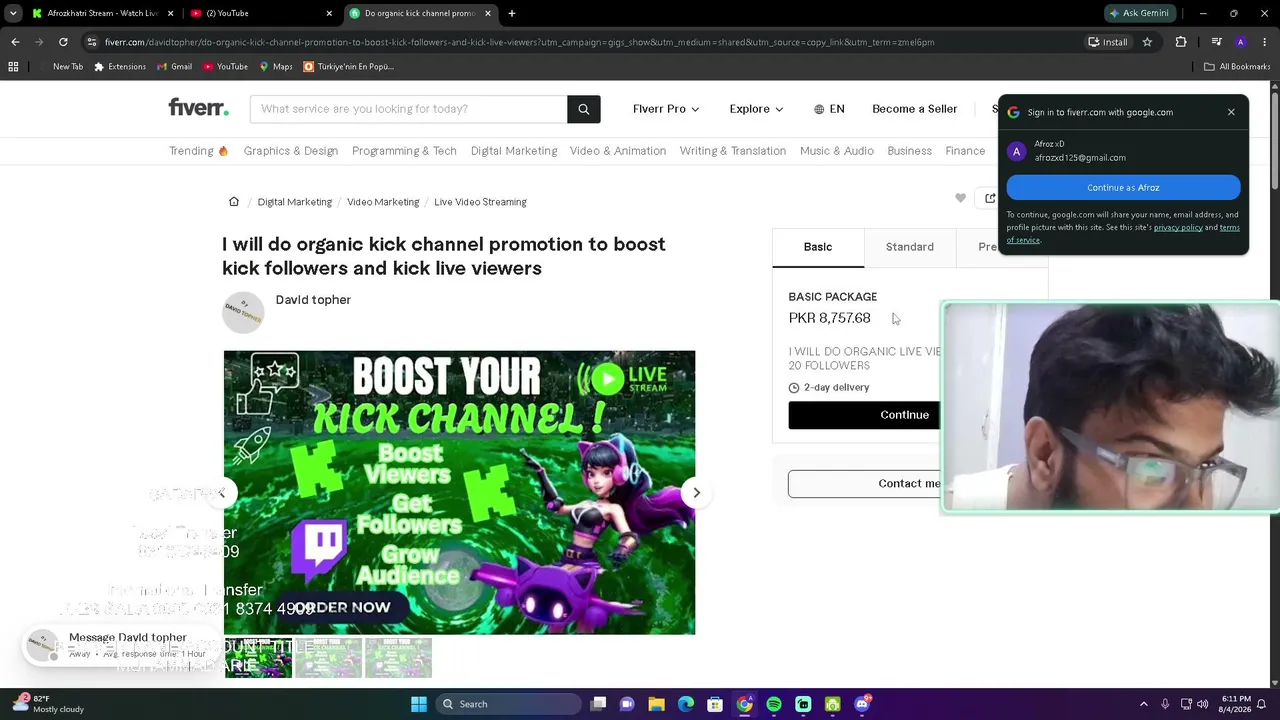Click the share gig icon
1280x720 pixels.
(x=990, y=198)
